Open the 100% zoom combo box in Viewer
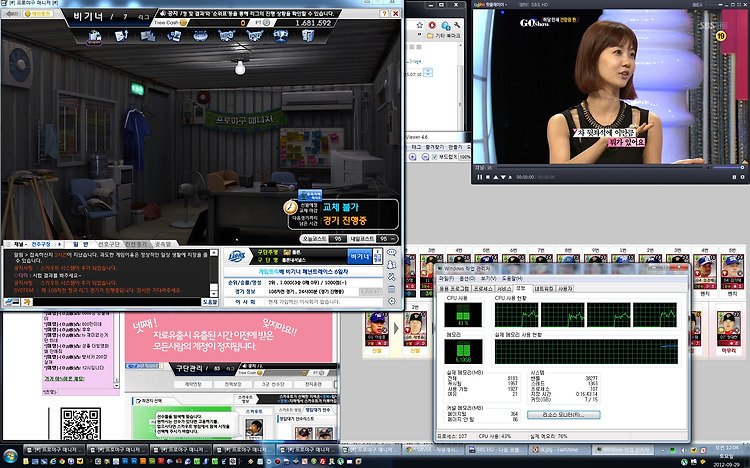This screenshot has height=468, width=750. tap(465, 157)
